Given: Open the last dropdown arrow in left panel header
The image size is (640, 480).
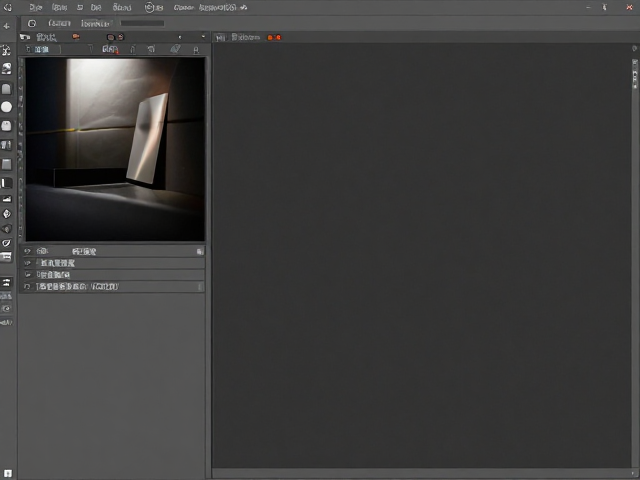Looking at the screenshot, I should tap(203, 37).
